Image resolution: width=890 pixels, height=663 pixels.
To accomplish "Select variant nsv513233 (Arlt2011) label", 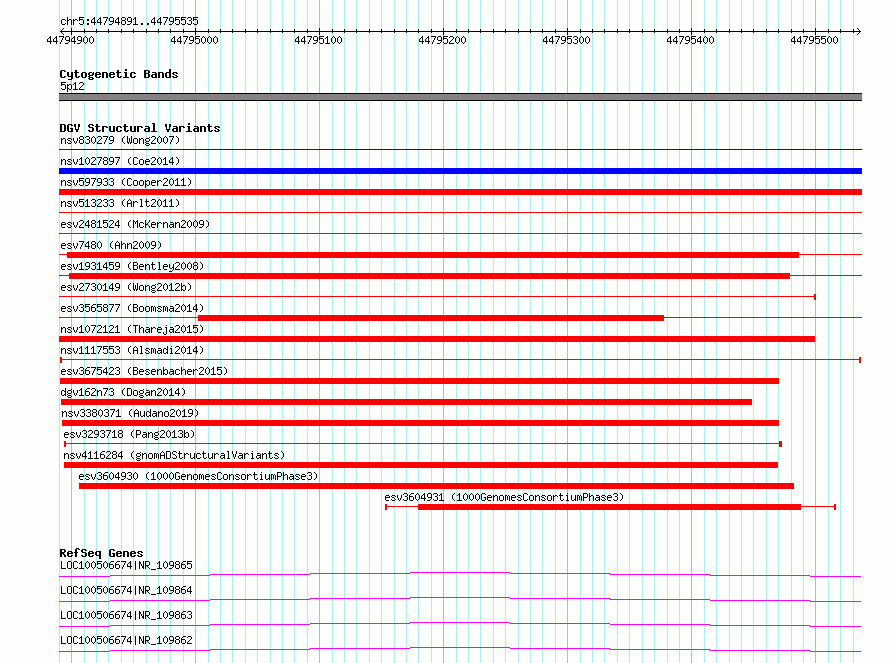I will [x=120, y=203].
